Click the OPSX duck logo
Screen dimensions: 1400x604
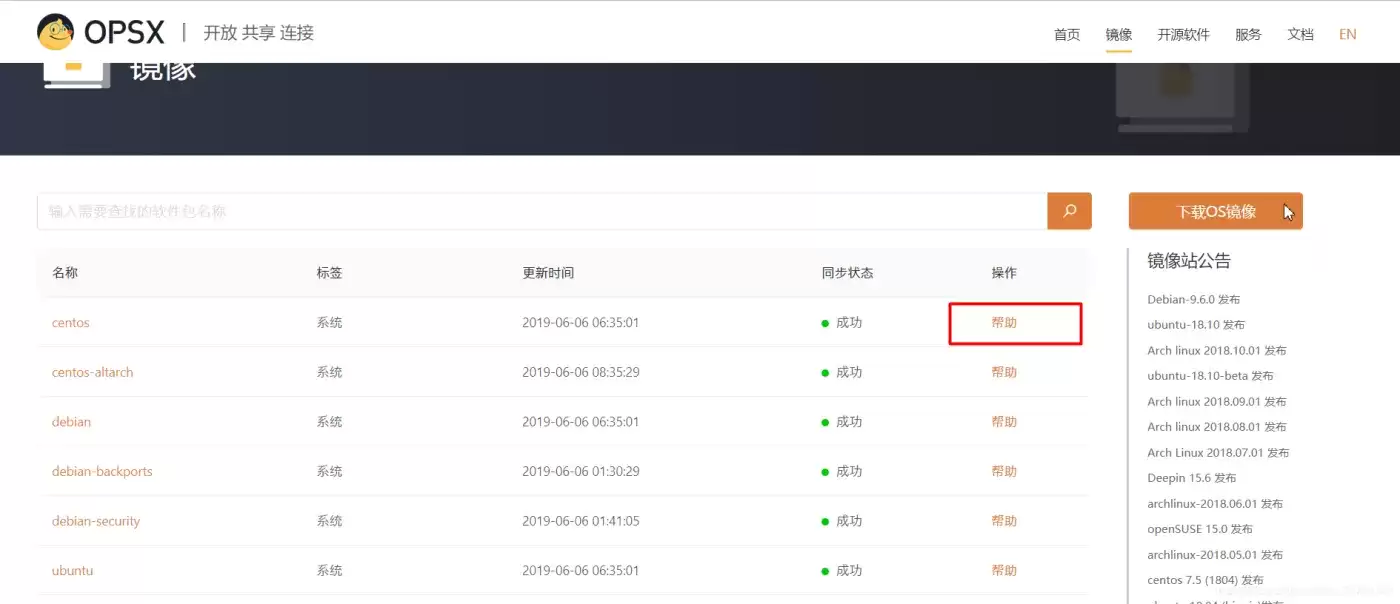[x=55, y=32]
